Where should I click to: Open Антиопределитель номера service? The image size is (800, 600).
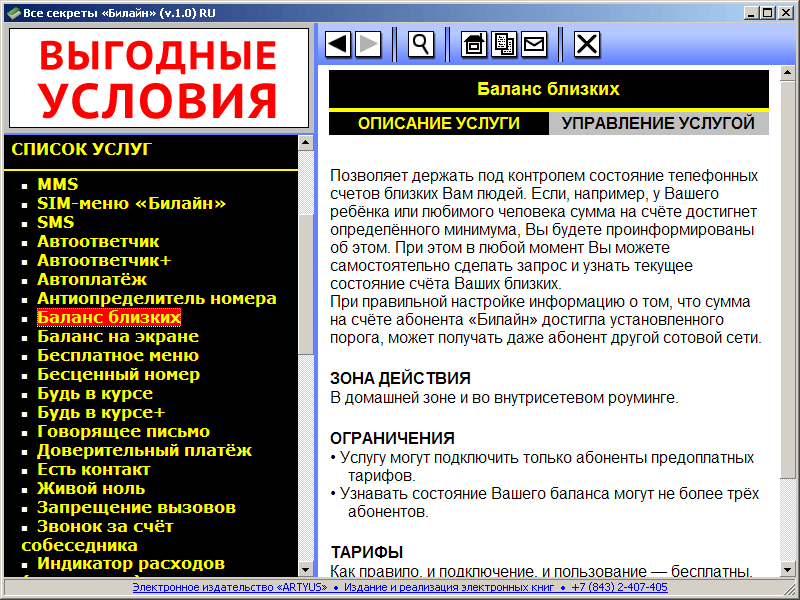coord(157,298)
